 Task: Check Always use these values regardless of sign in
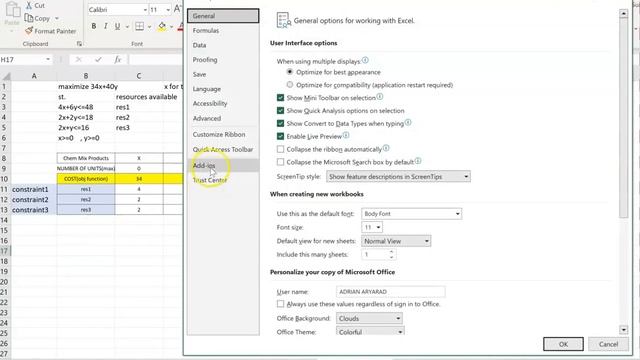280,304
